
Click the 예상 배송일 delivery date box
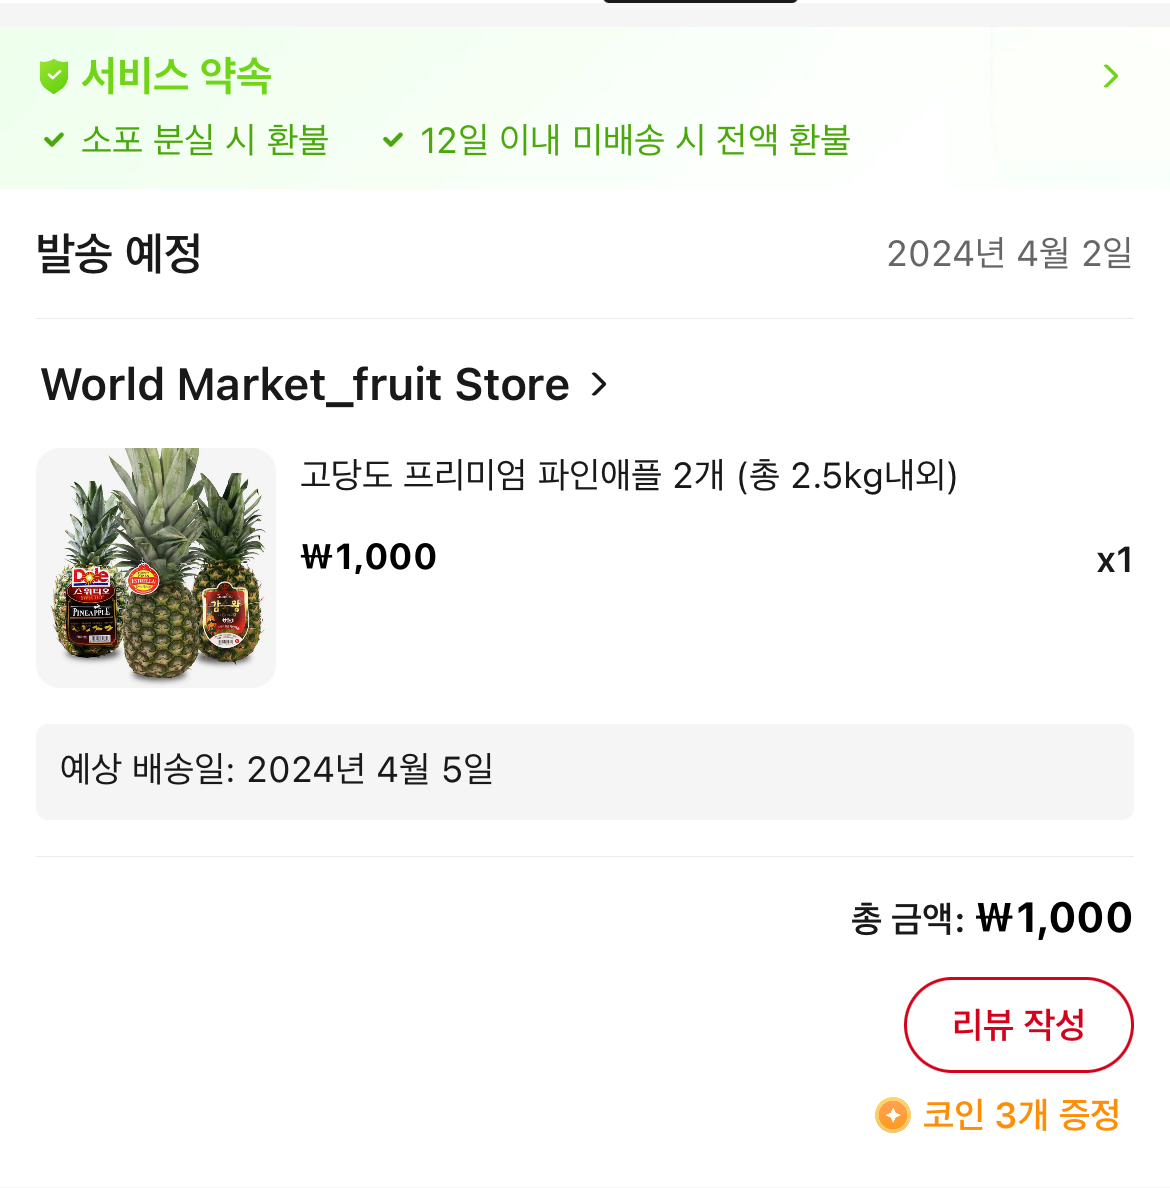click(585, 771)
